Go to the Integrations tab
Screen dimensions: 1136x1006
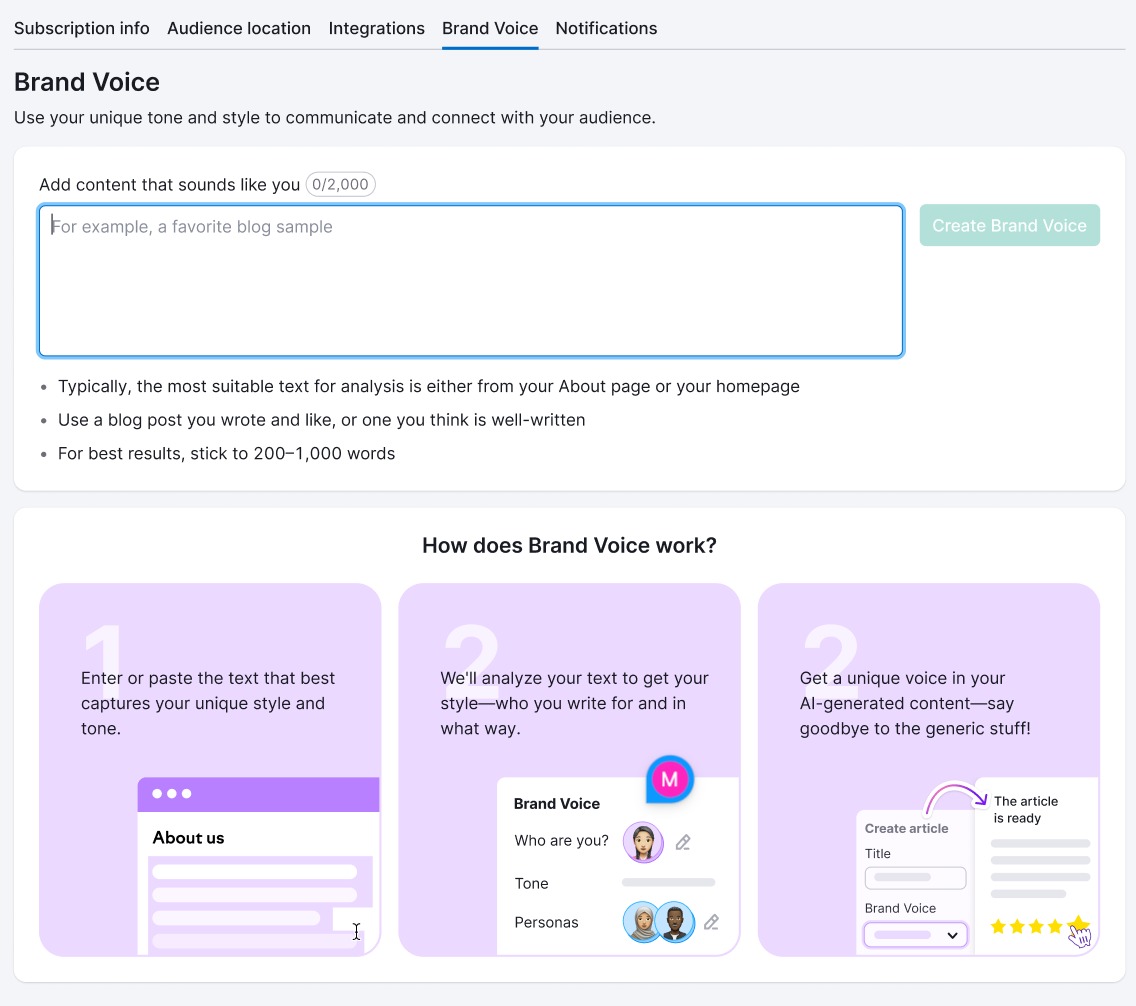pos(376,28)
